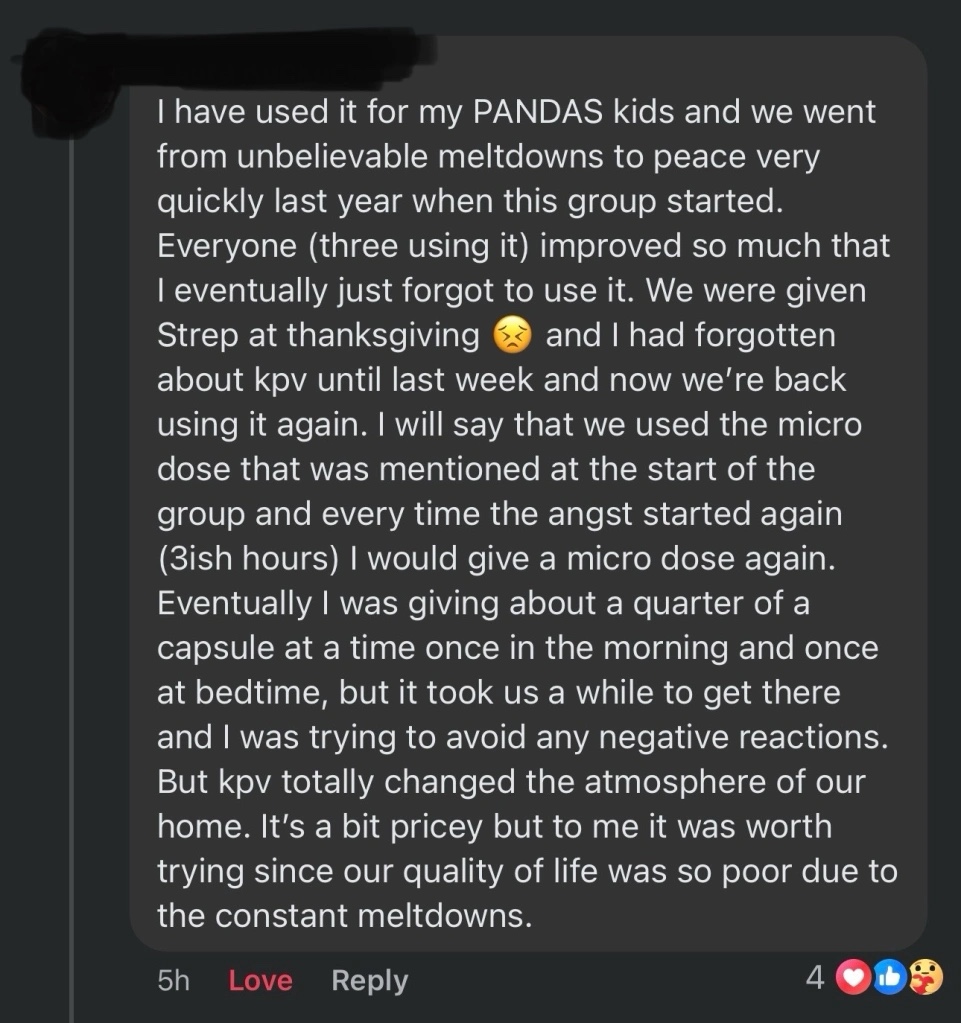Open the 5h comment timestamp

tap(173, 981)
